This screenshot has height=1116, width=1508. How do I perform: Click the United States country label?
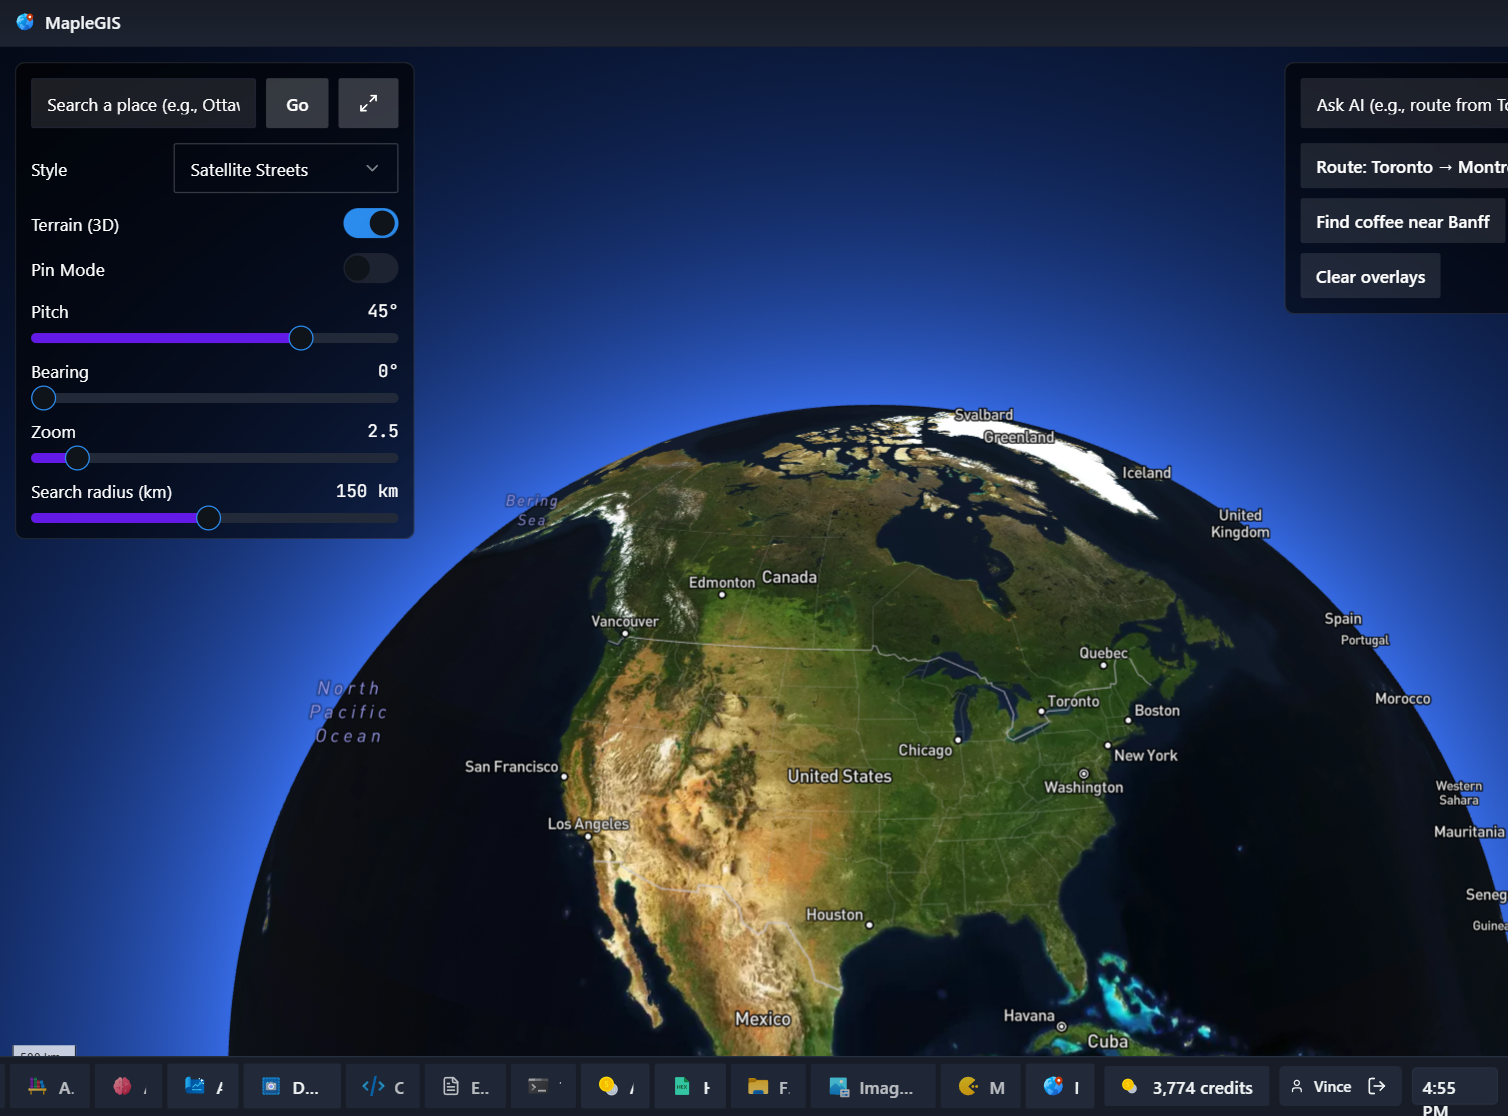[839, 776]
